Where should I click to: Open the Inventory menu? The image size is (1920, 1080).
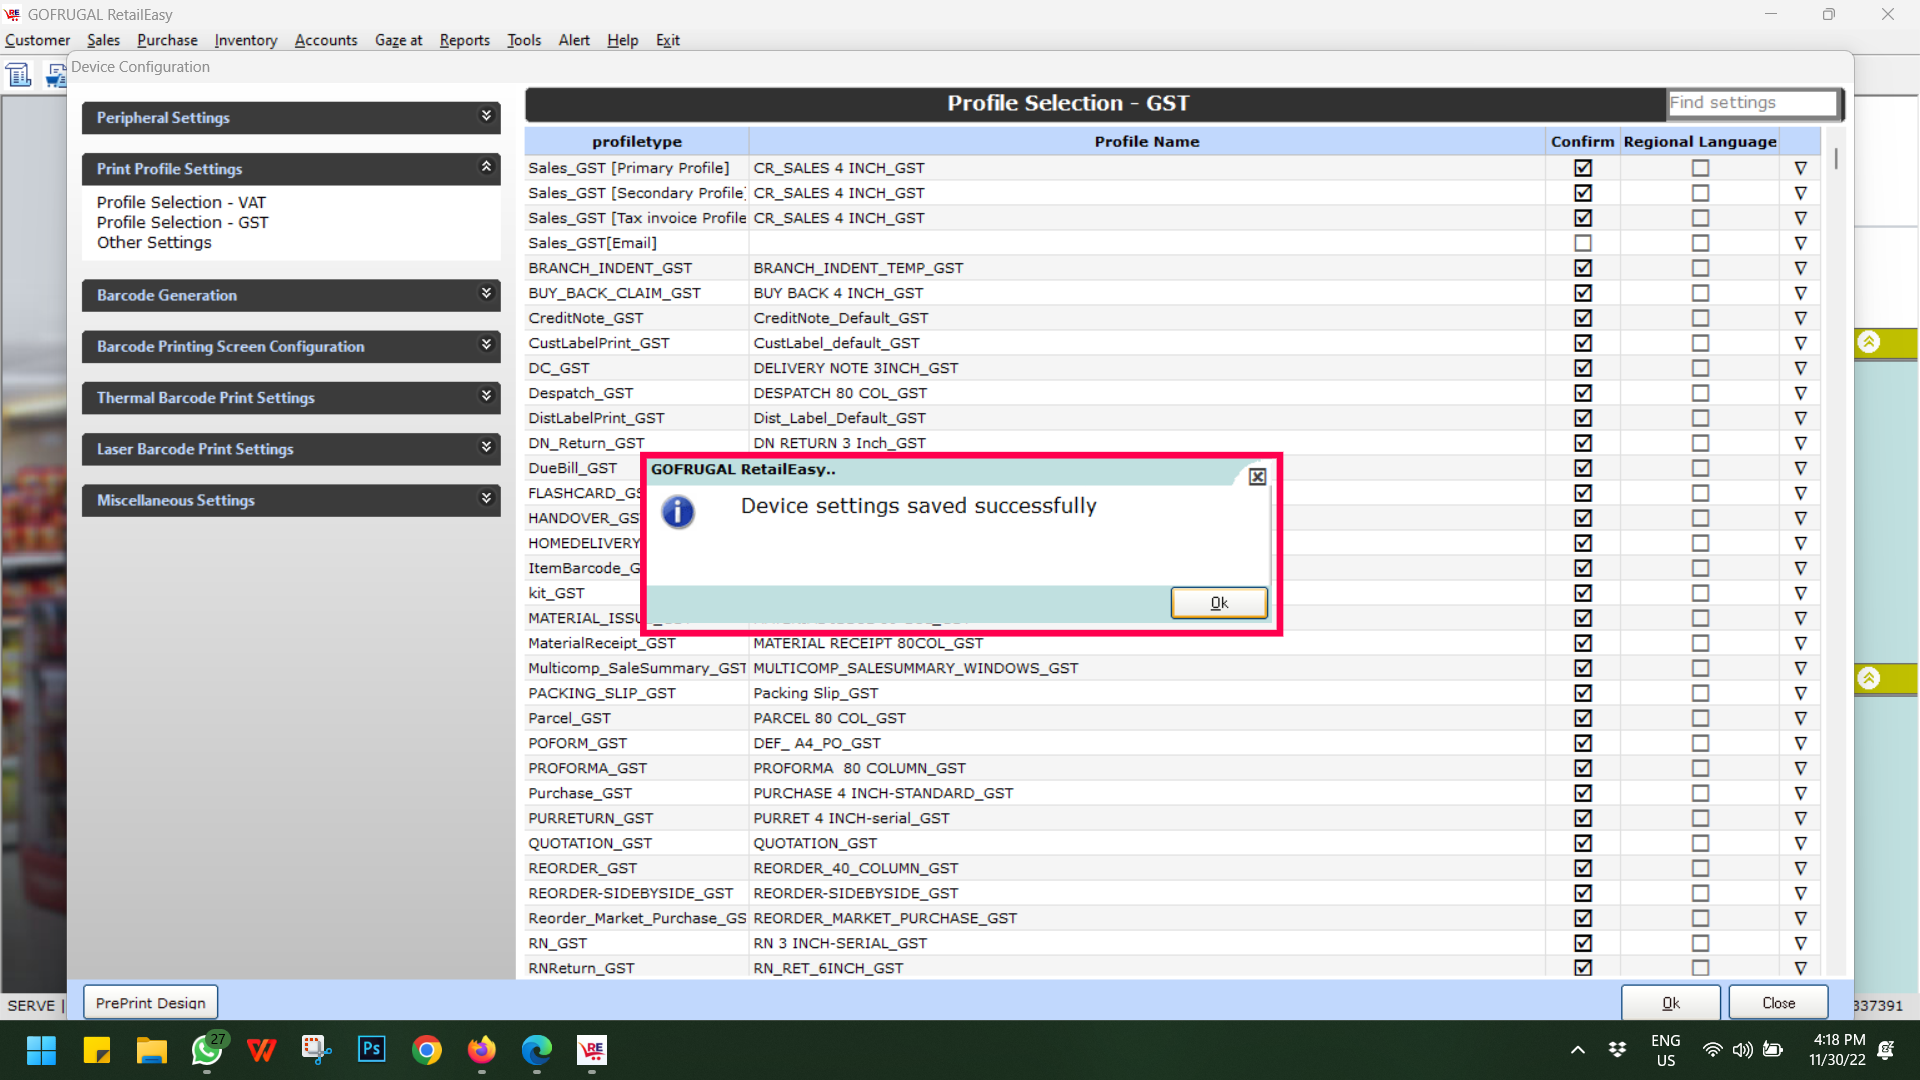[245, 40]
